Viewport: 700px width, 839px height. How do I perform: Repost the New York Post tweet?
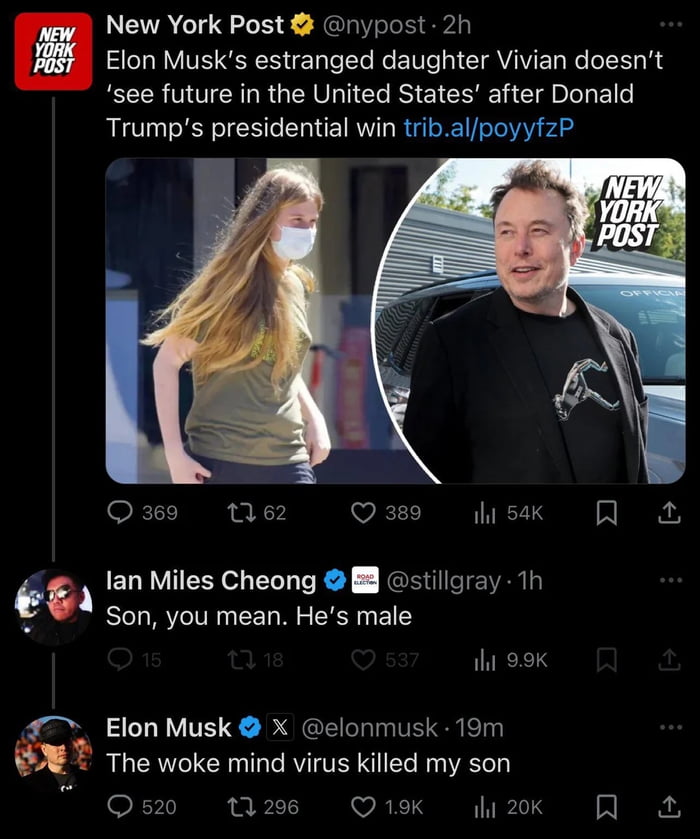coord(240,513)
